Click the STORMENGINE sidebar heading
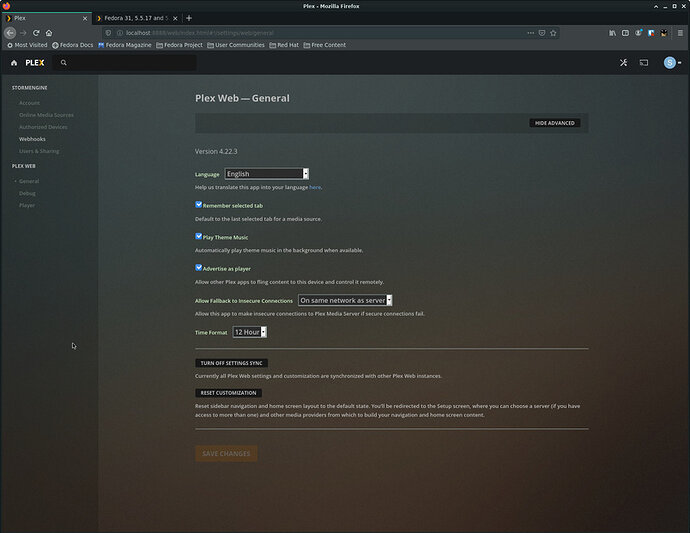Screen dimensions: 690x533 click(x=29, y=88)
